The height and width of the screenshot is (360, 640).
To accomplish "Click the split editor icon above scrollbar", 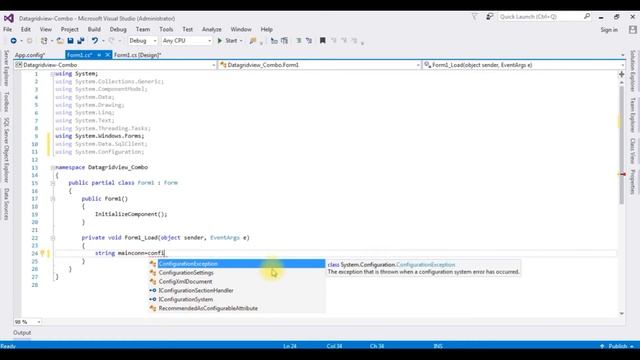I will pyautogui.click(x=622, y=74).
